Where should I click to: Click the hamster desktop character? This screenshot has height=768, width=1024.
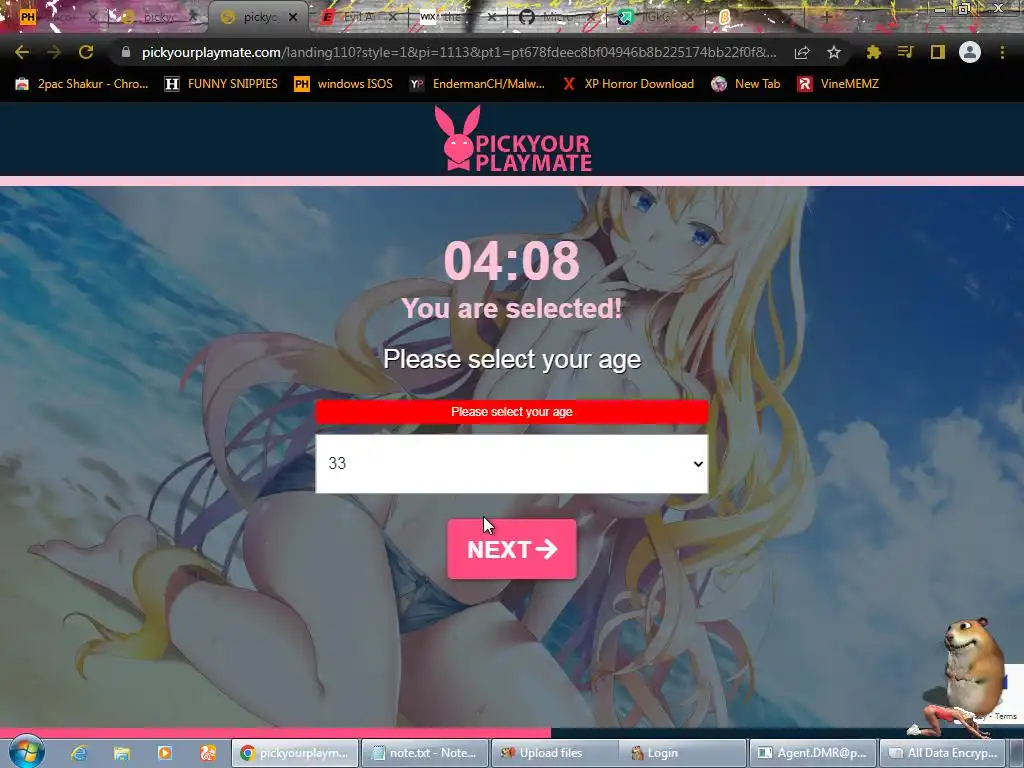click(x=973, y=669)
